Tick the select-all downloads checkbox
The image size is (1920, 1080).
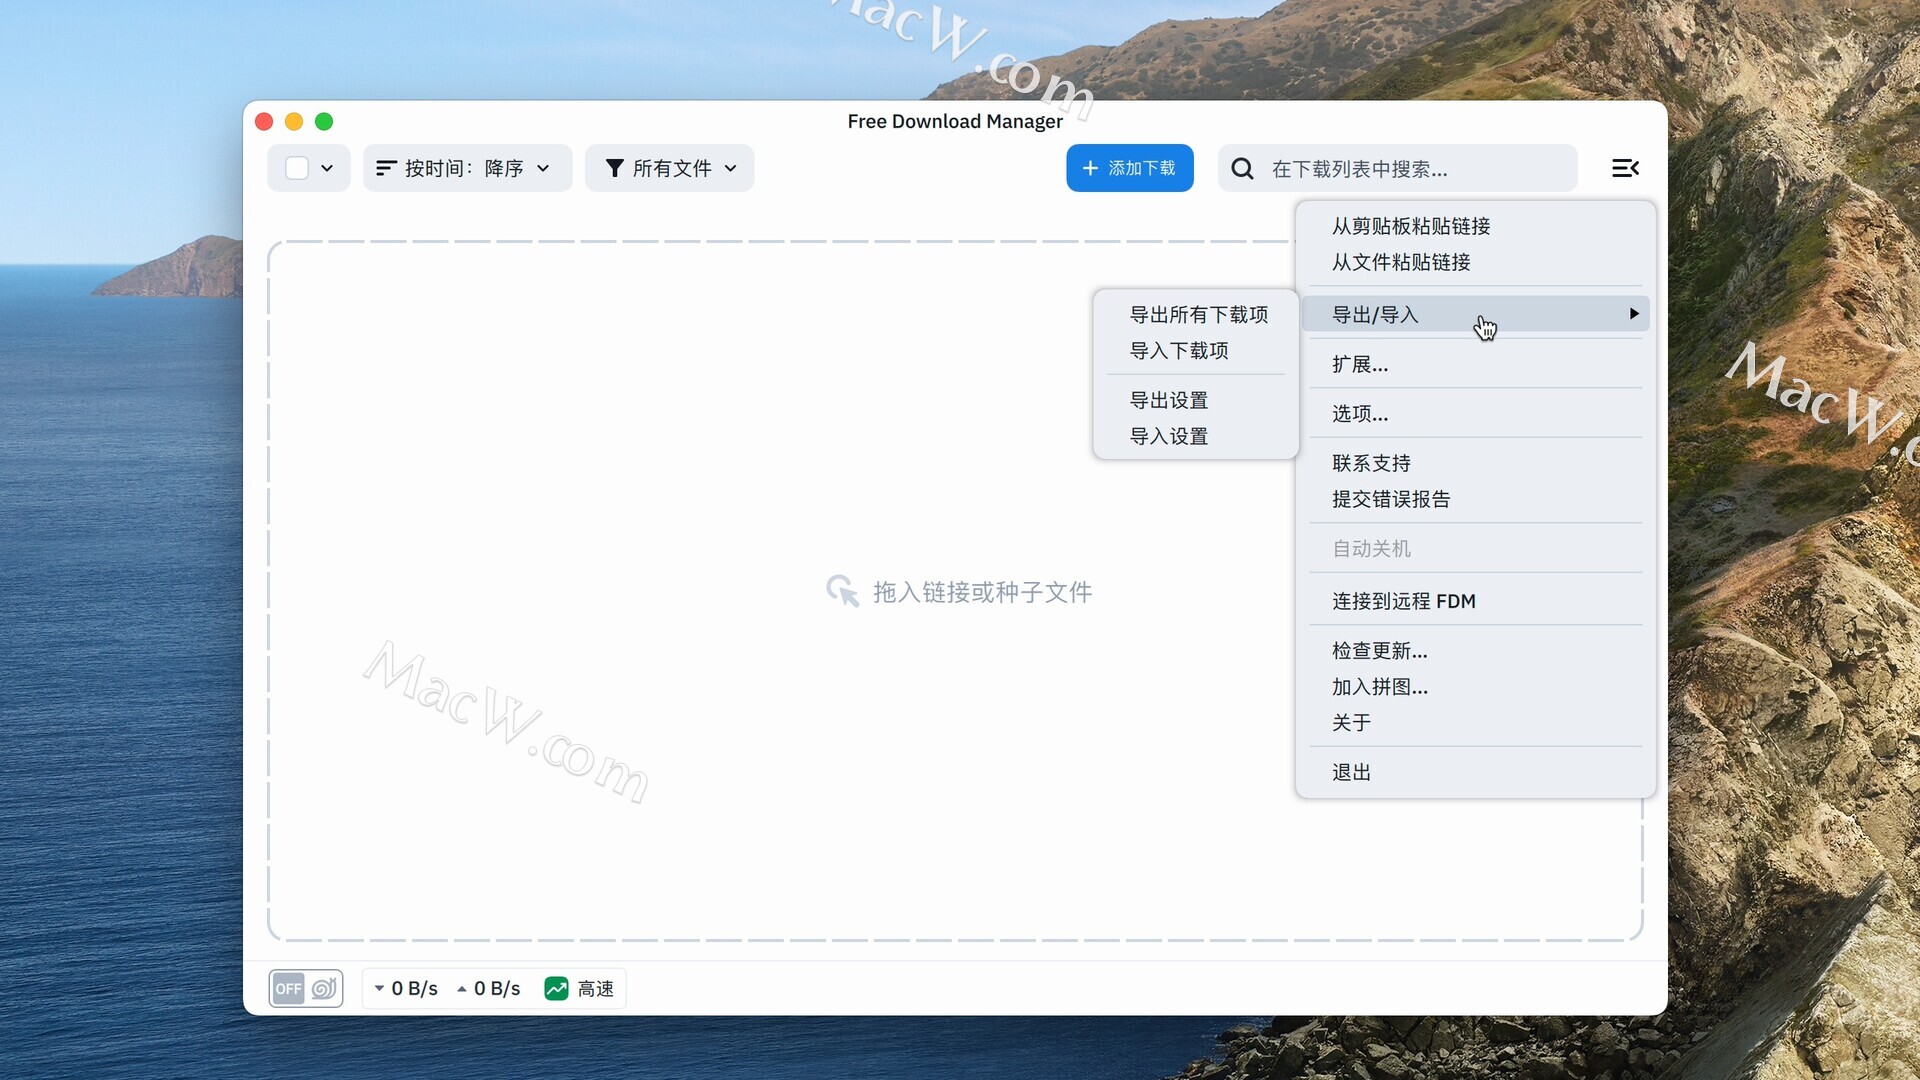tap(297, 168)
